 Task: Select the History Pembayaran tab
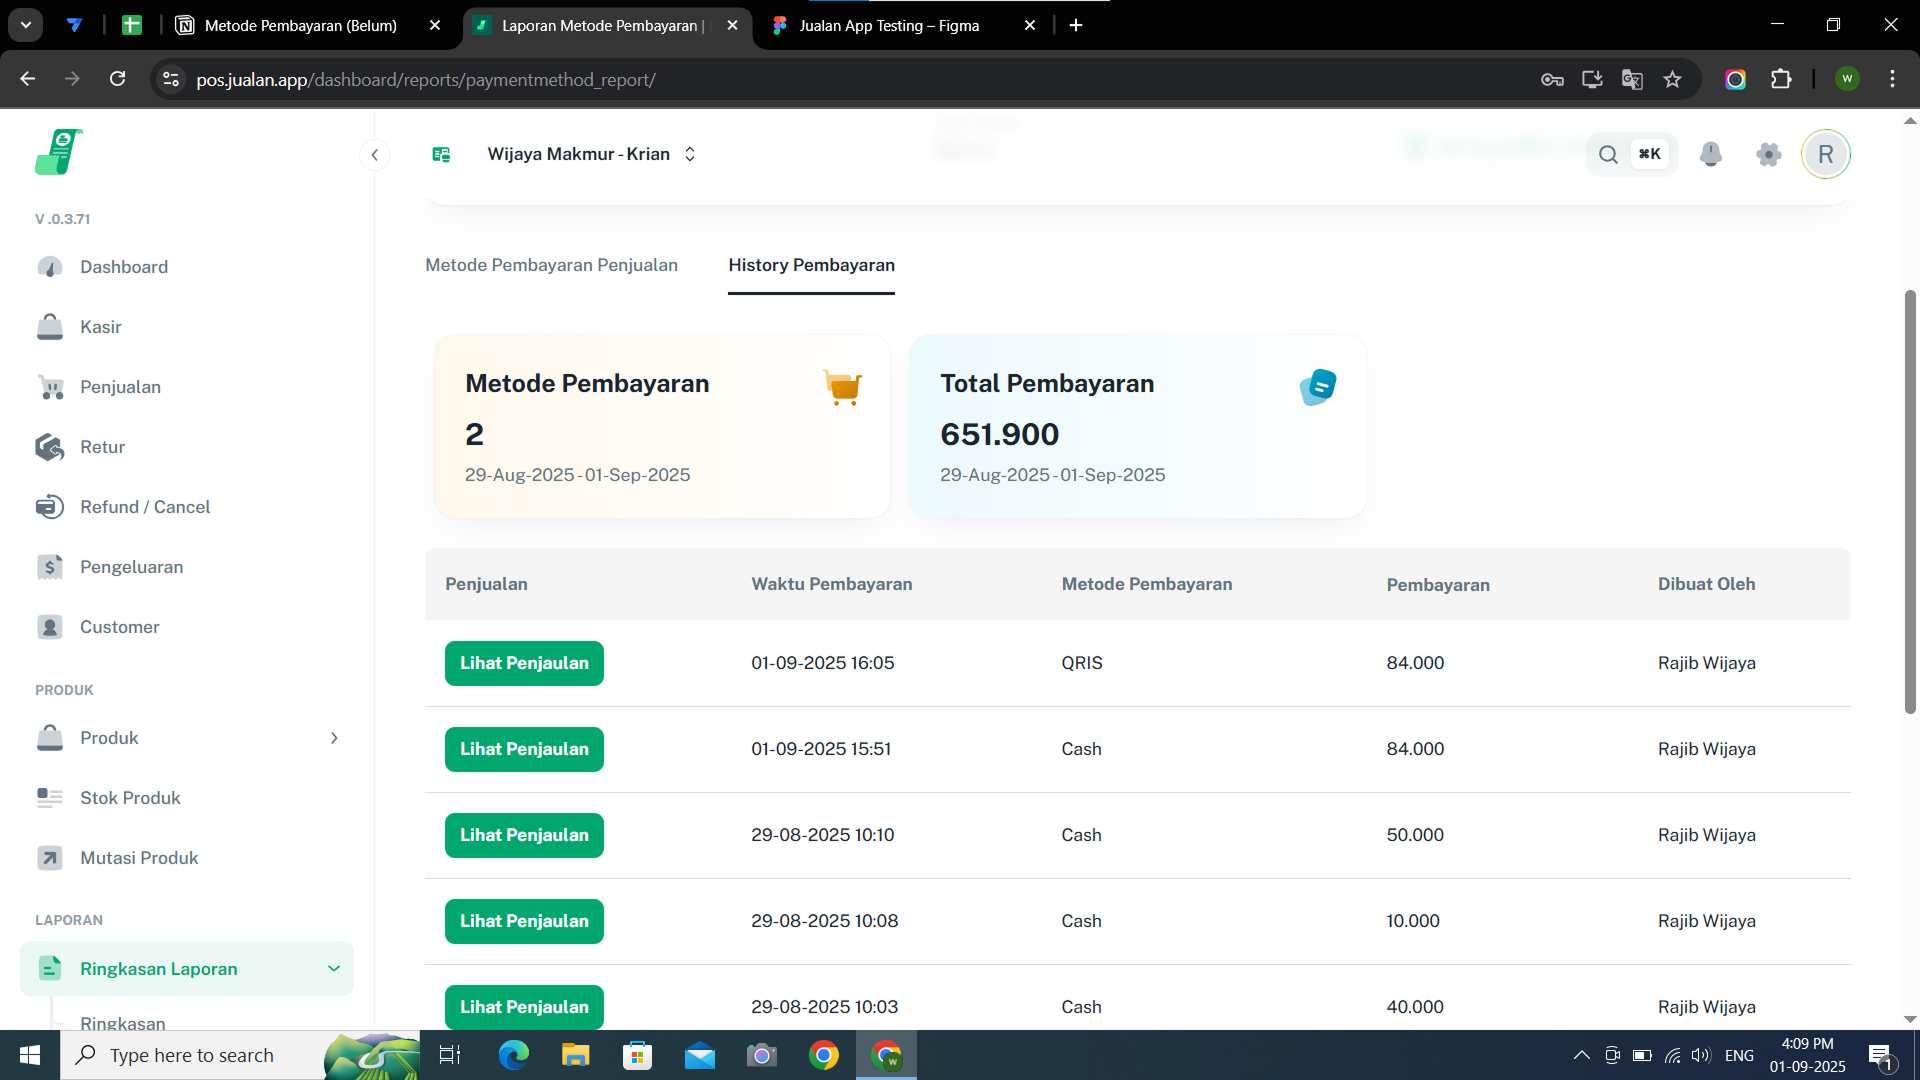(811, 265)
